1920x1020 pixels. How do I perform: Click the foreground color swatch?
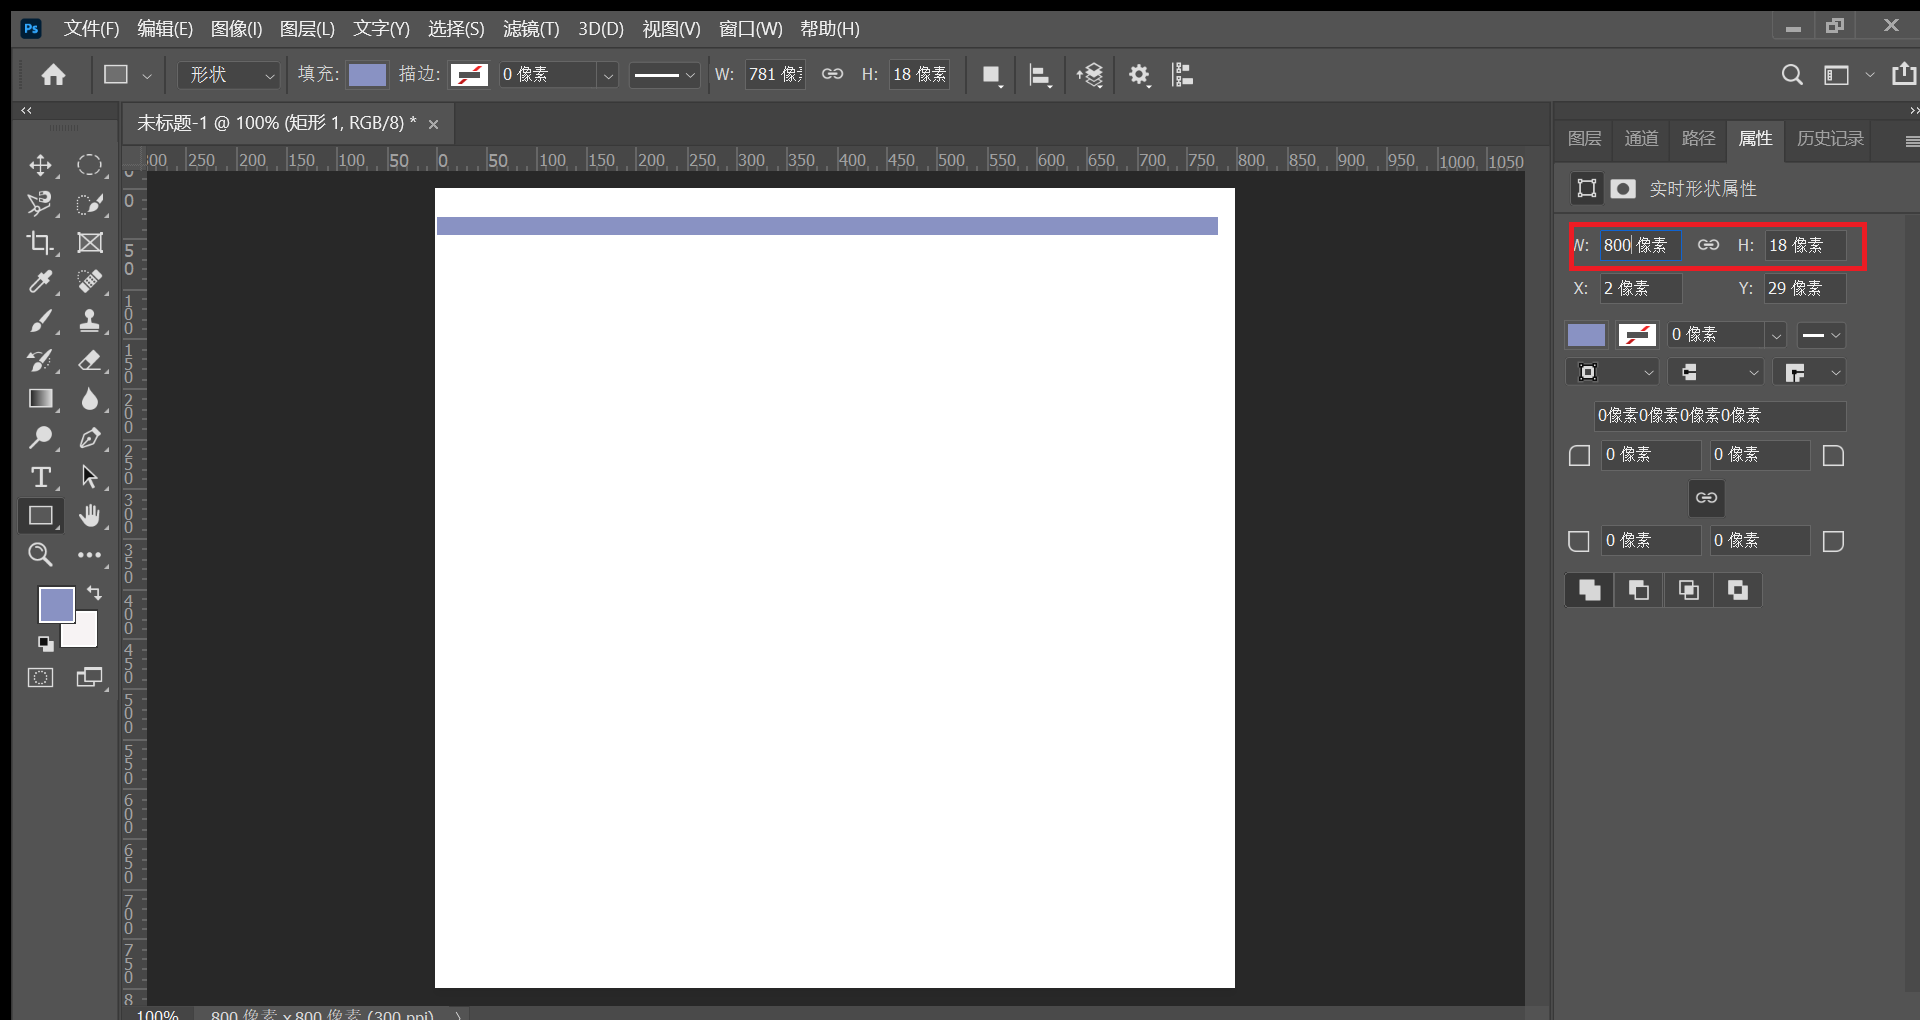56,604
